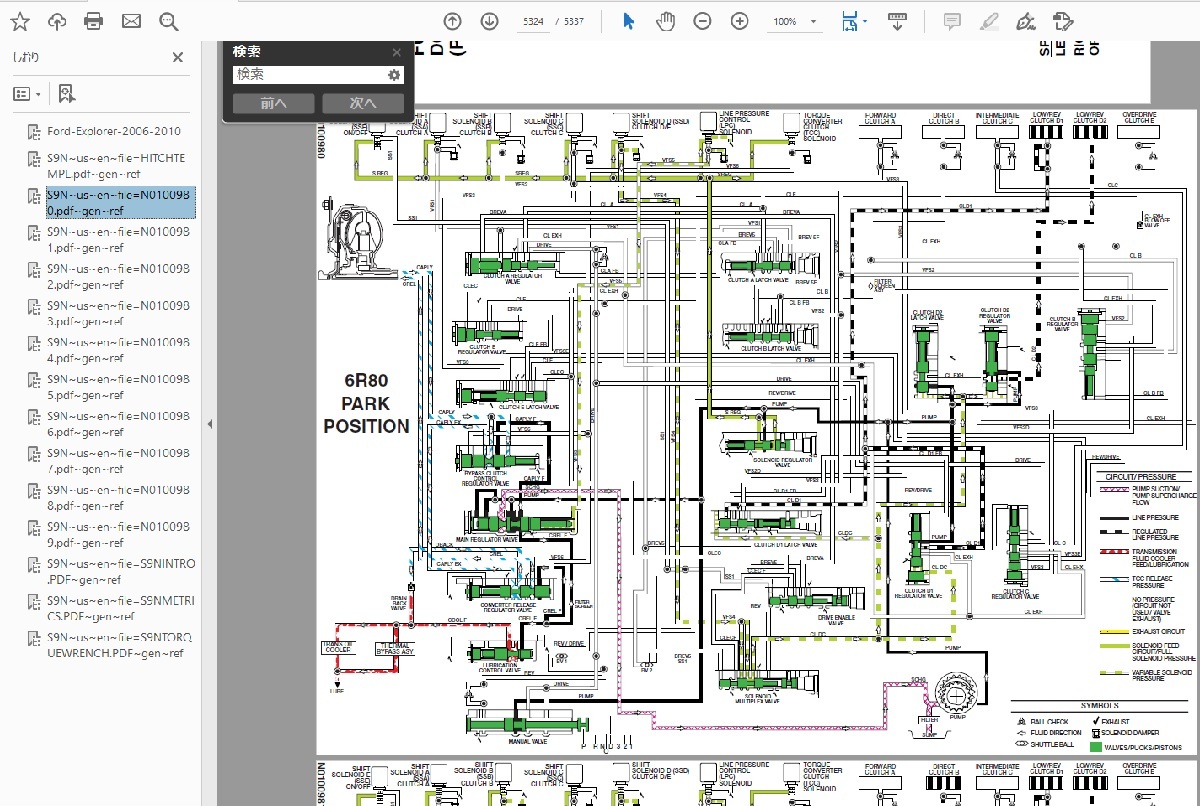
Task: Click the fit page display icon
Action: point(852,21)
